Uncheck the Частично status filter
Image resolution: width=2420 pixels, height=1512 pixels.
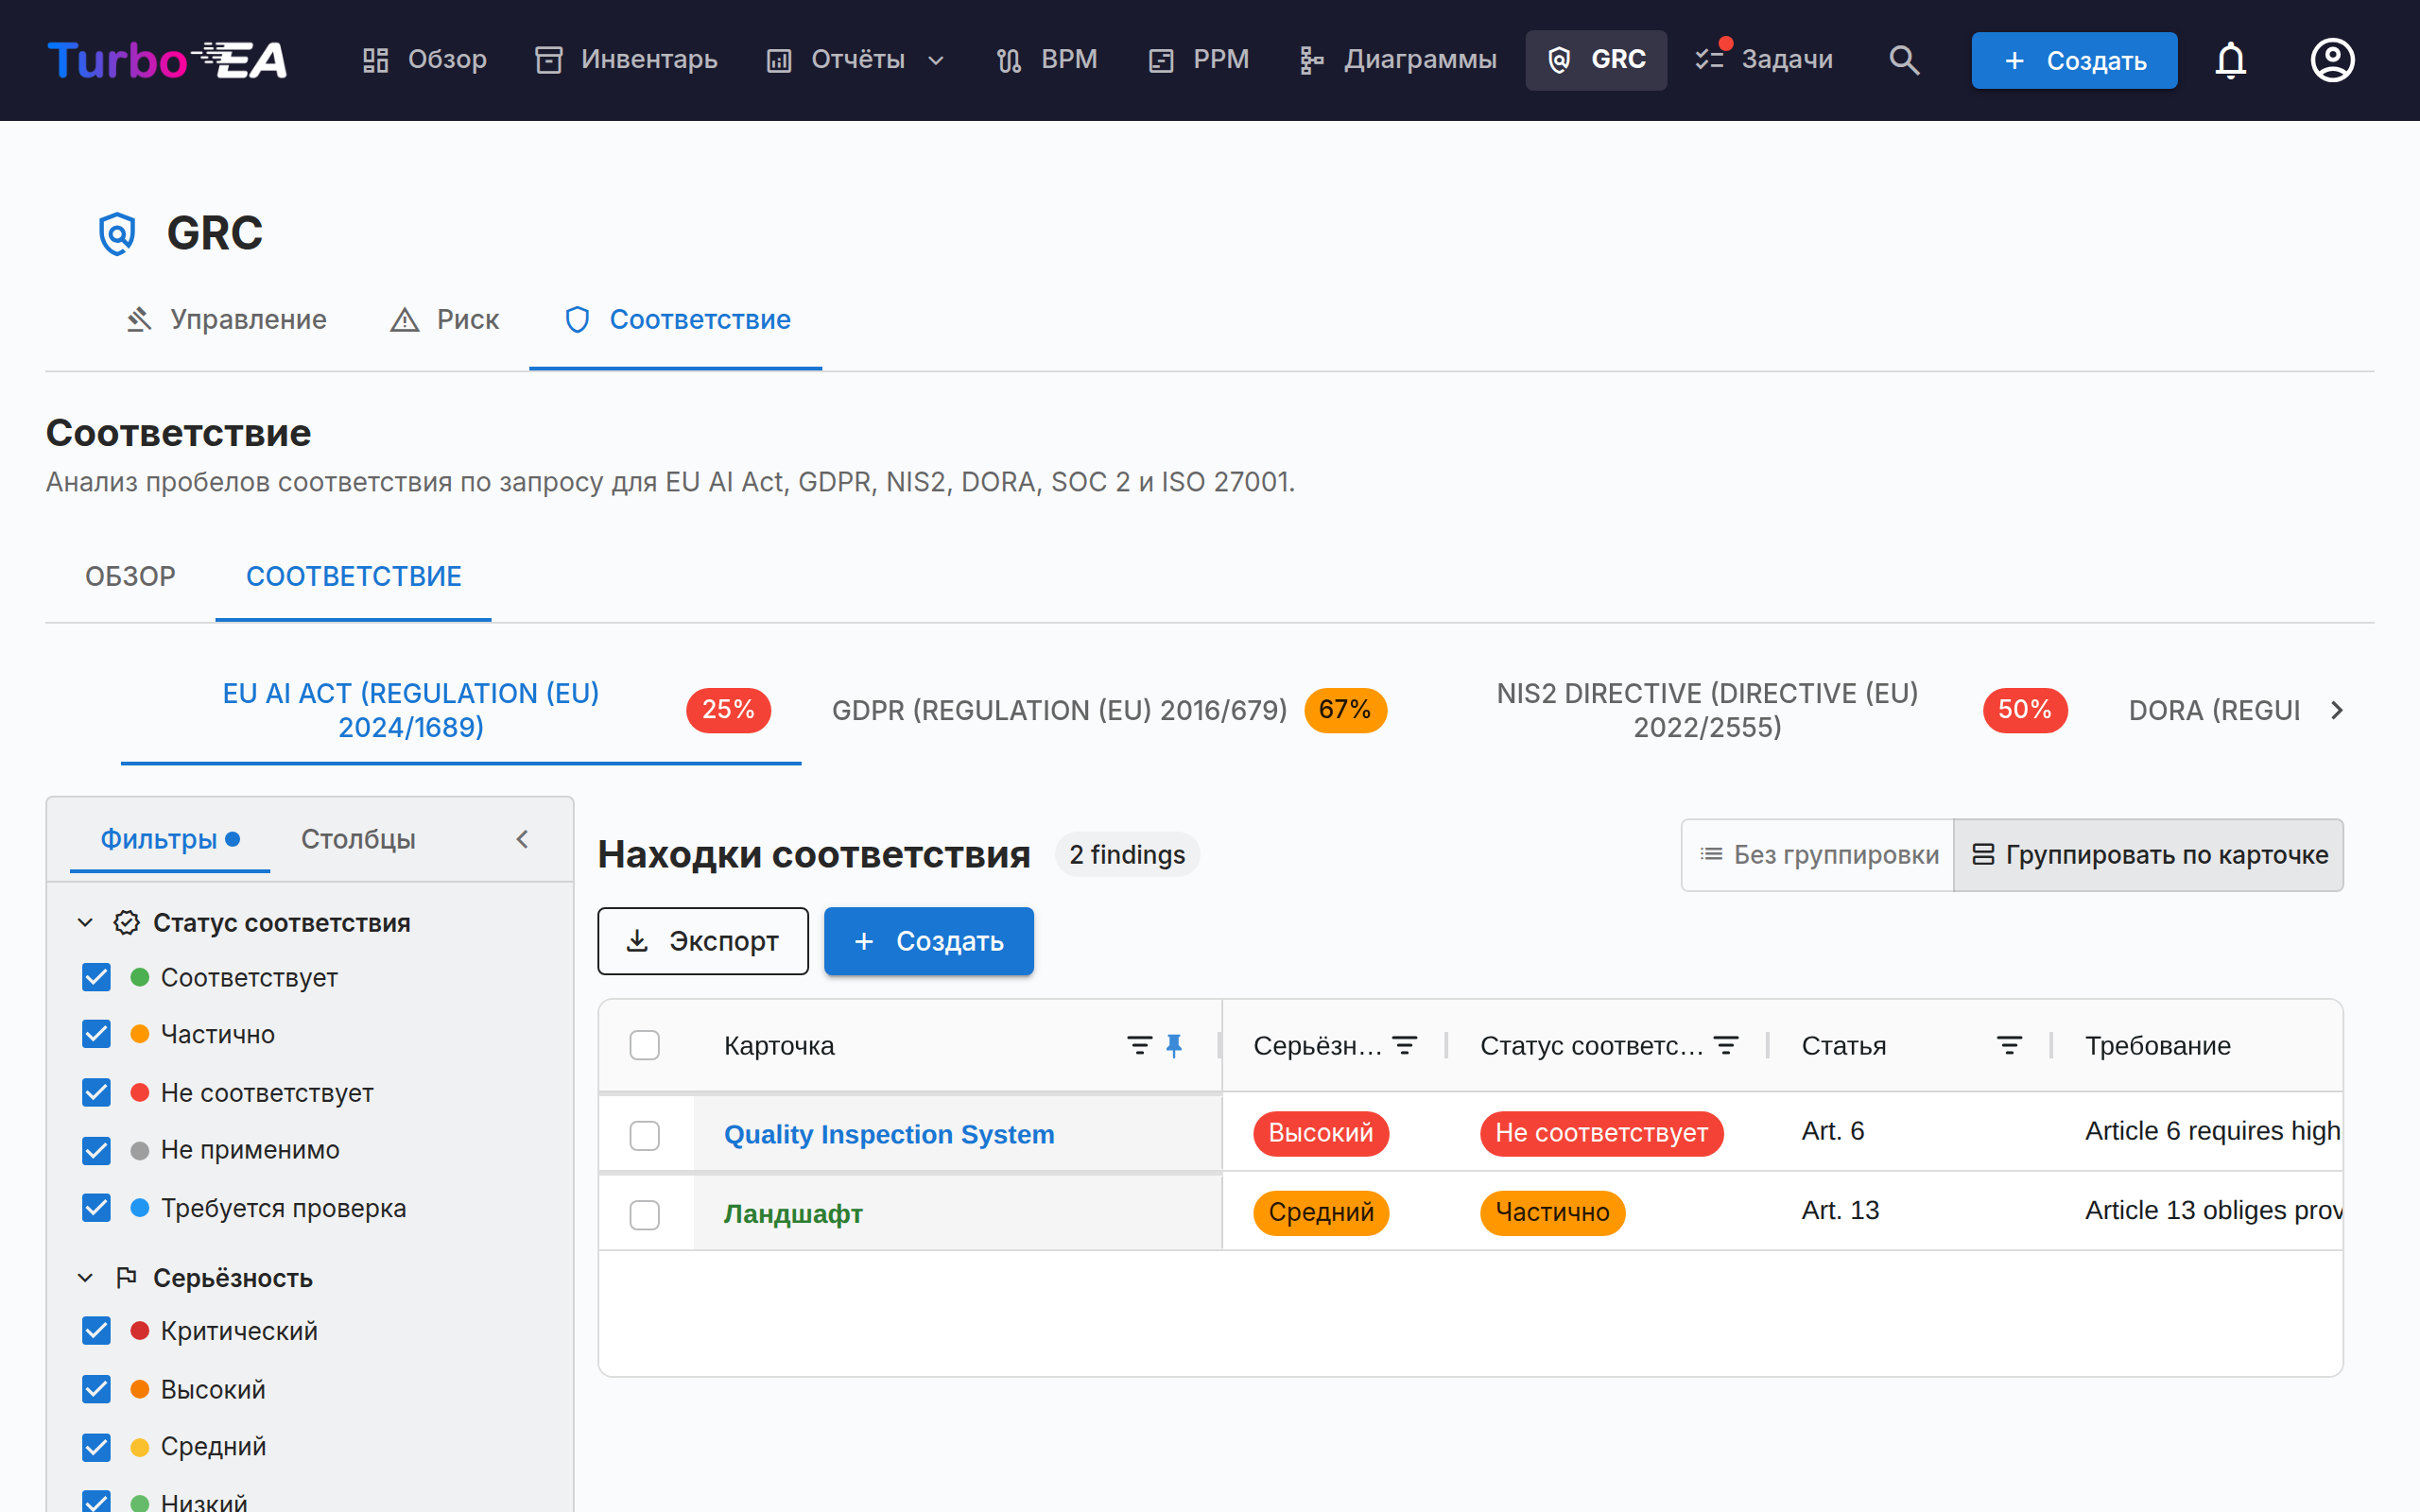(96, 1034)
